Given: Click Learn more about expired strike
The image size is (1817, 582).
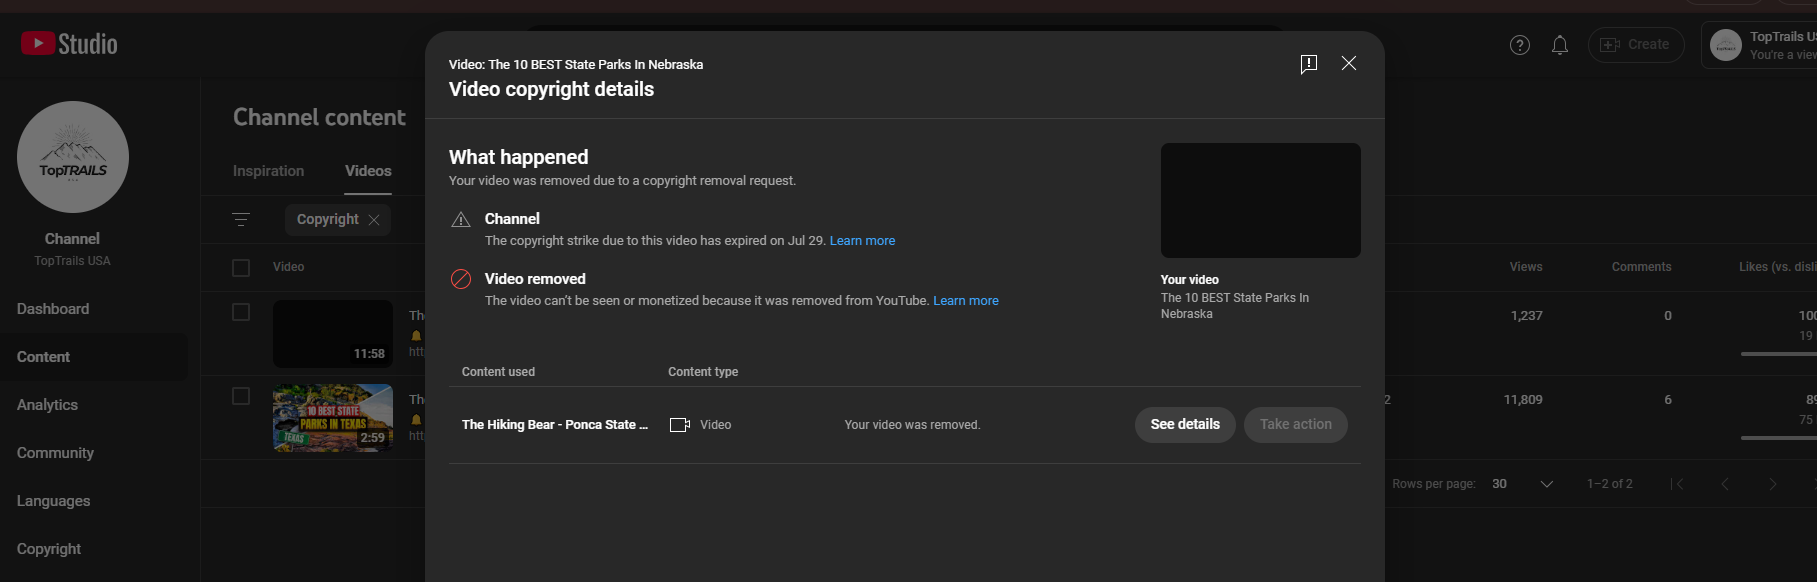Looking at the screenshot, I should [x=862, y=241].
